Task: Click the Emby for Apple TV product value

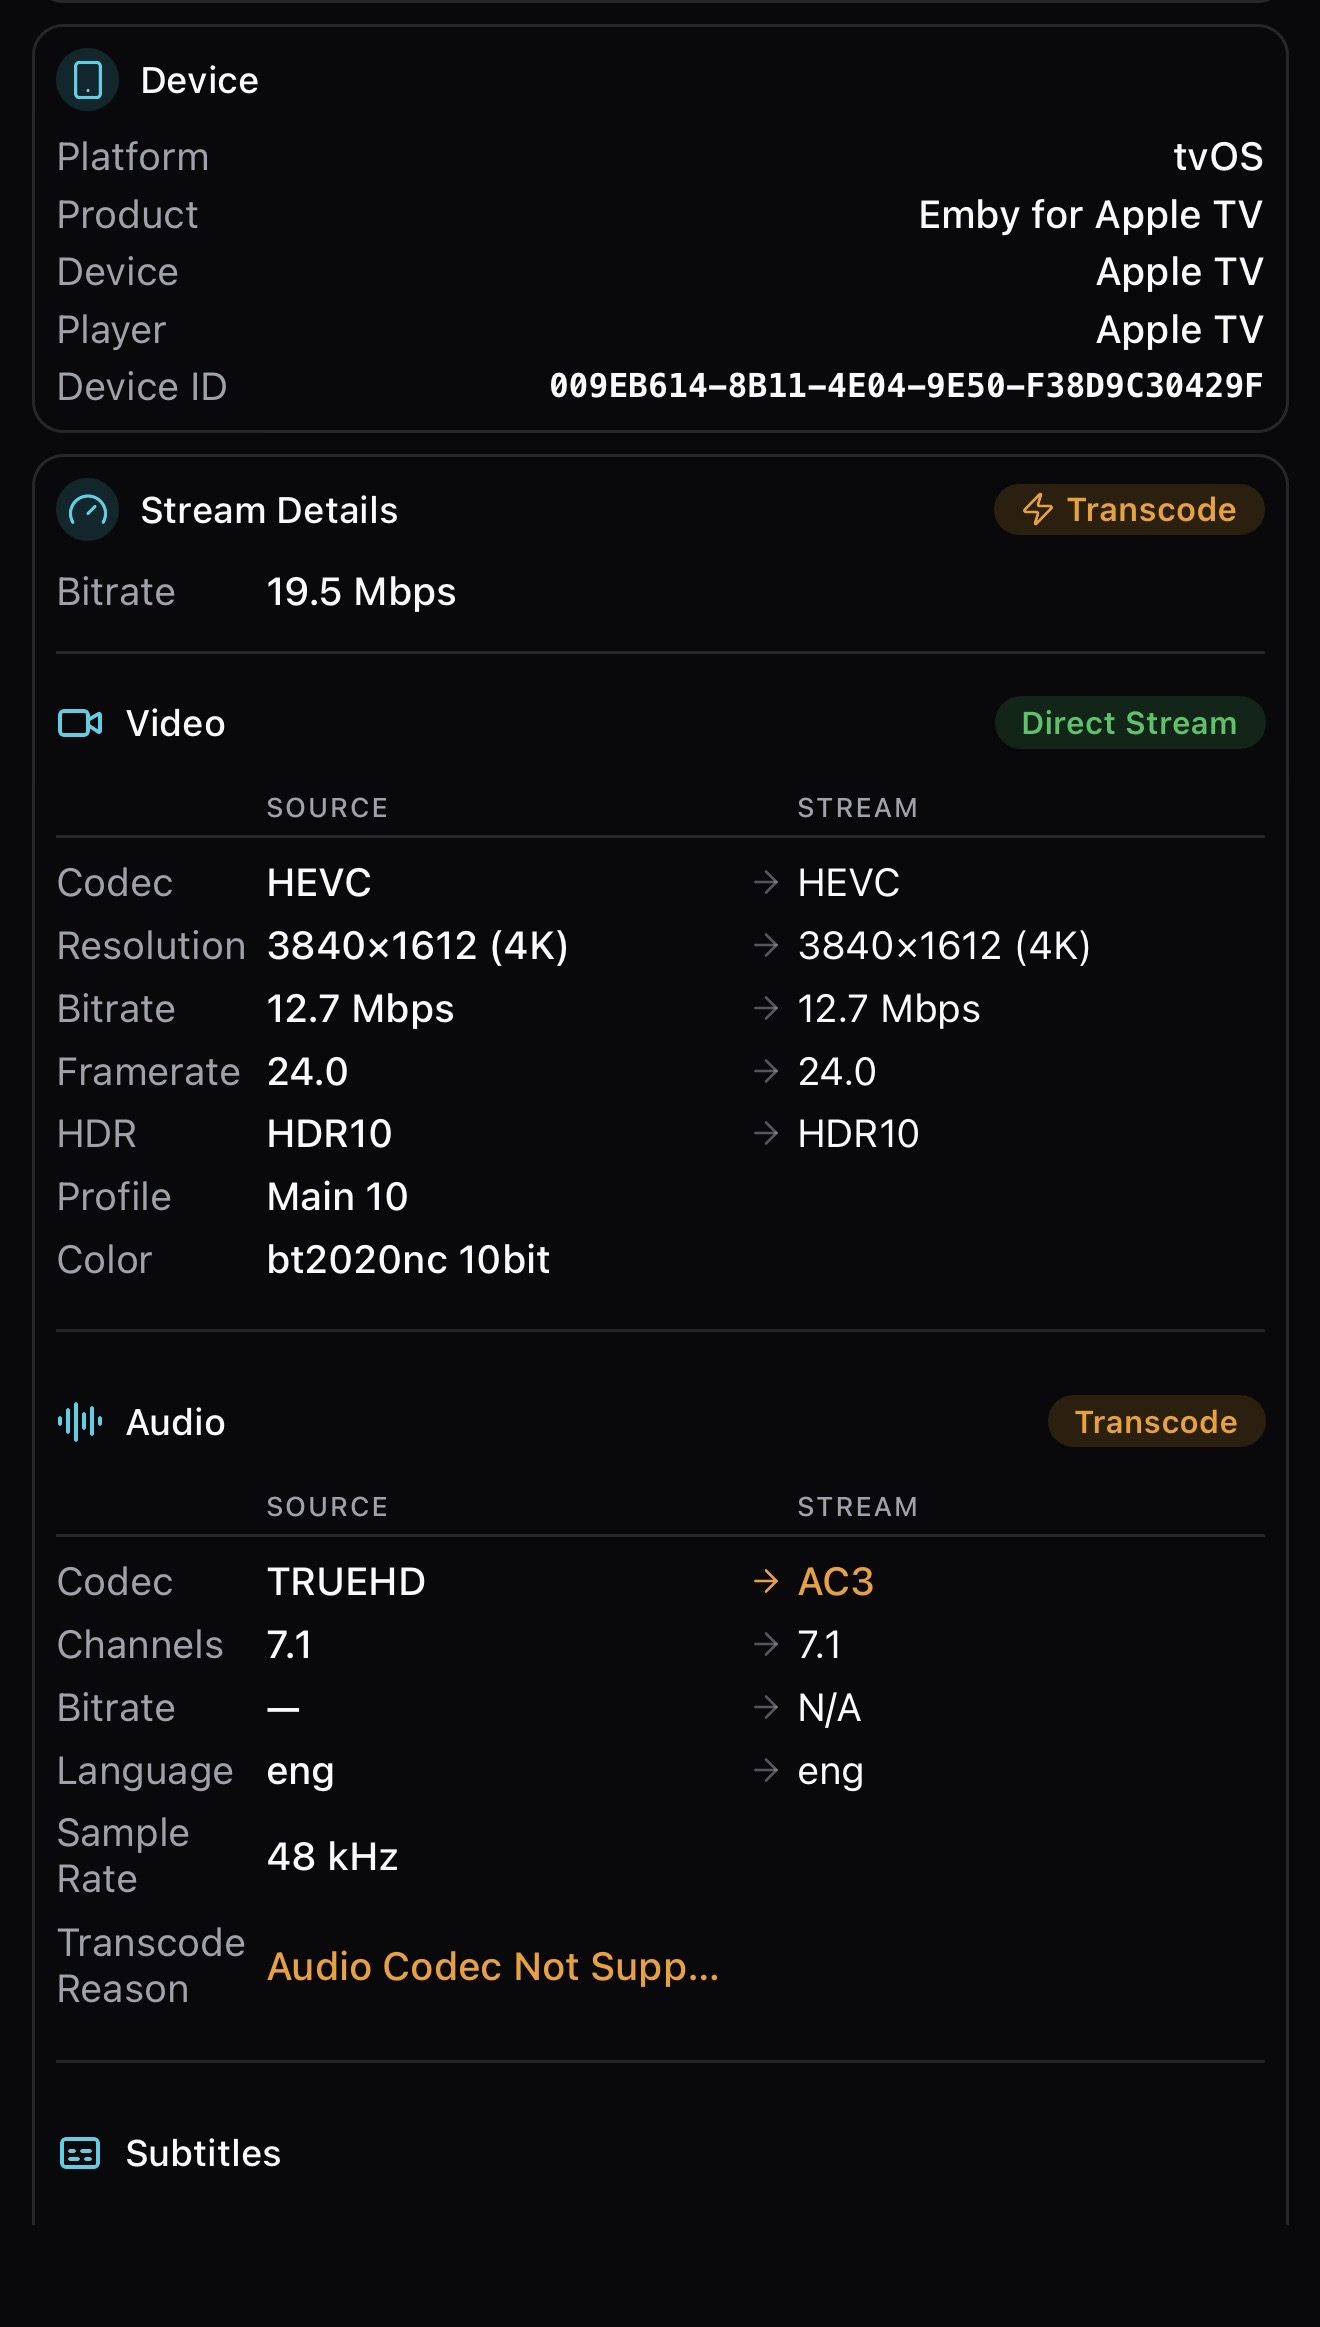Action: pos(1090,214)
